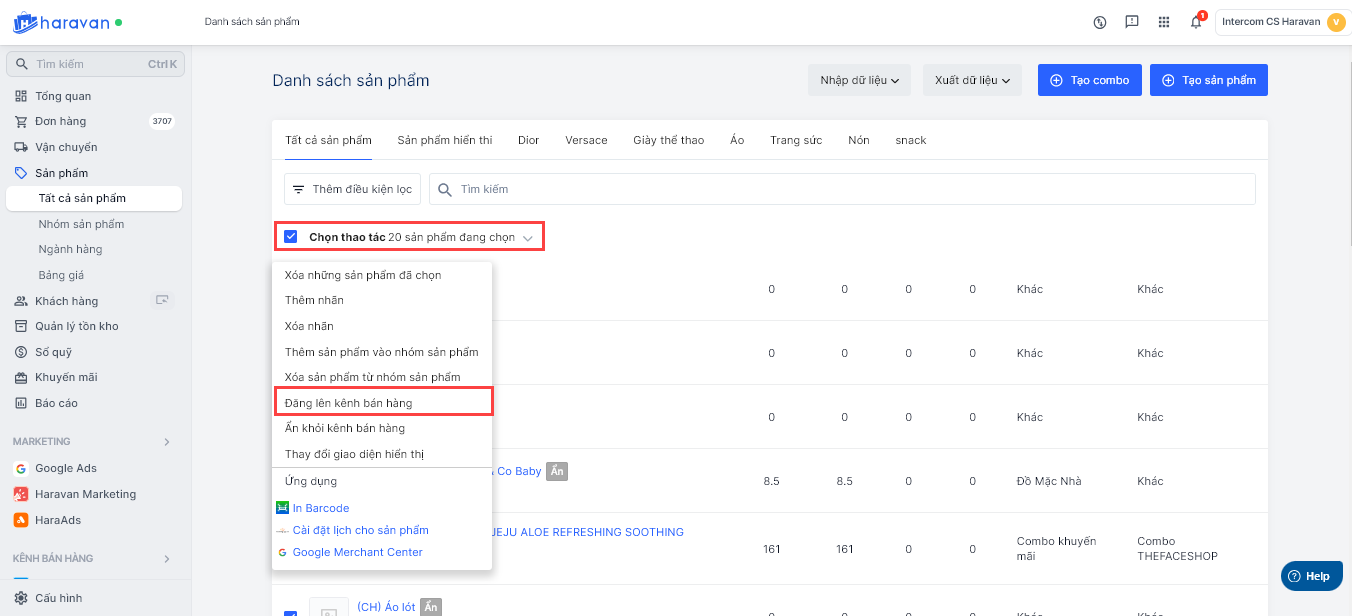Open Google Ads in Marketing section

point(66,468)
